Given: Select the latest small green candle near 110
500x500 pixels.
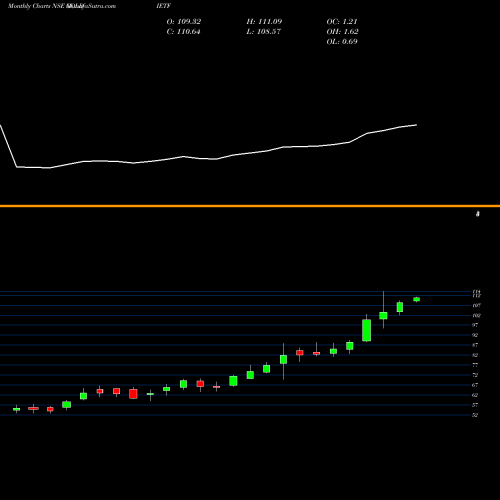Looking at the screenshot, I should tap(417, 299).
